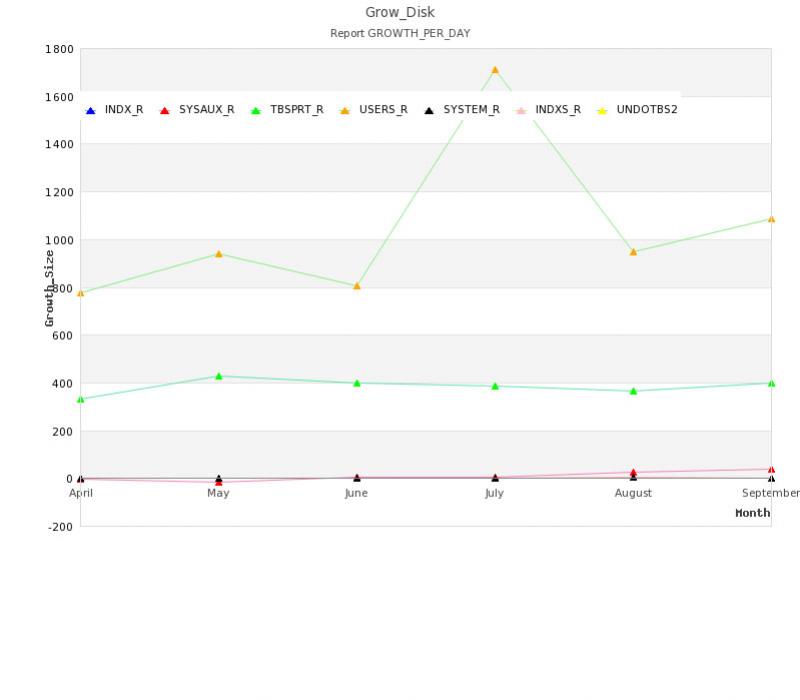The width and height of the screenshot is (800, 700).
Task: Click the May x-axis label
Action: pyautogui.click(x=218, y=493)
